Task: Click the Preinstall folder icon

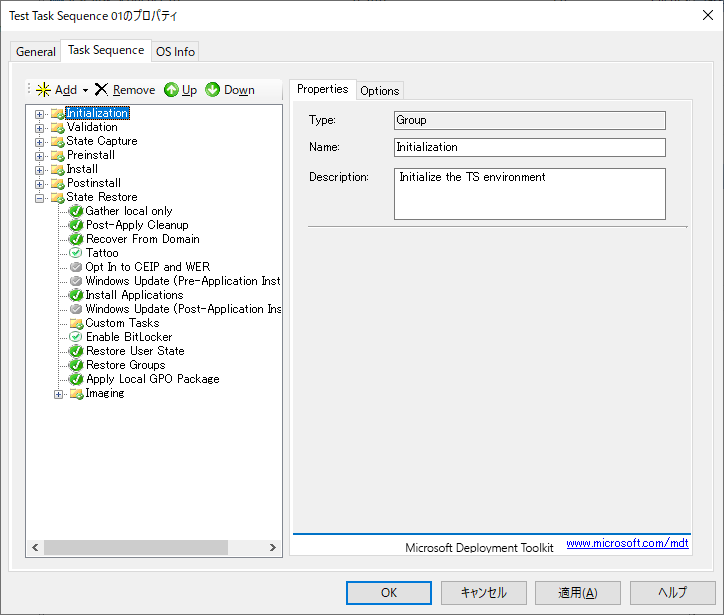Action: [x=58, y=156]
